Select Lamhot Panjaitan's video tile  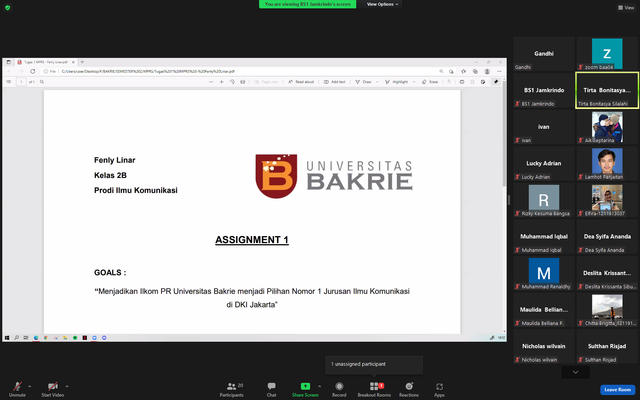[x=607, y=163]
